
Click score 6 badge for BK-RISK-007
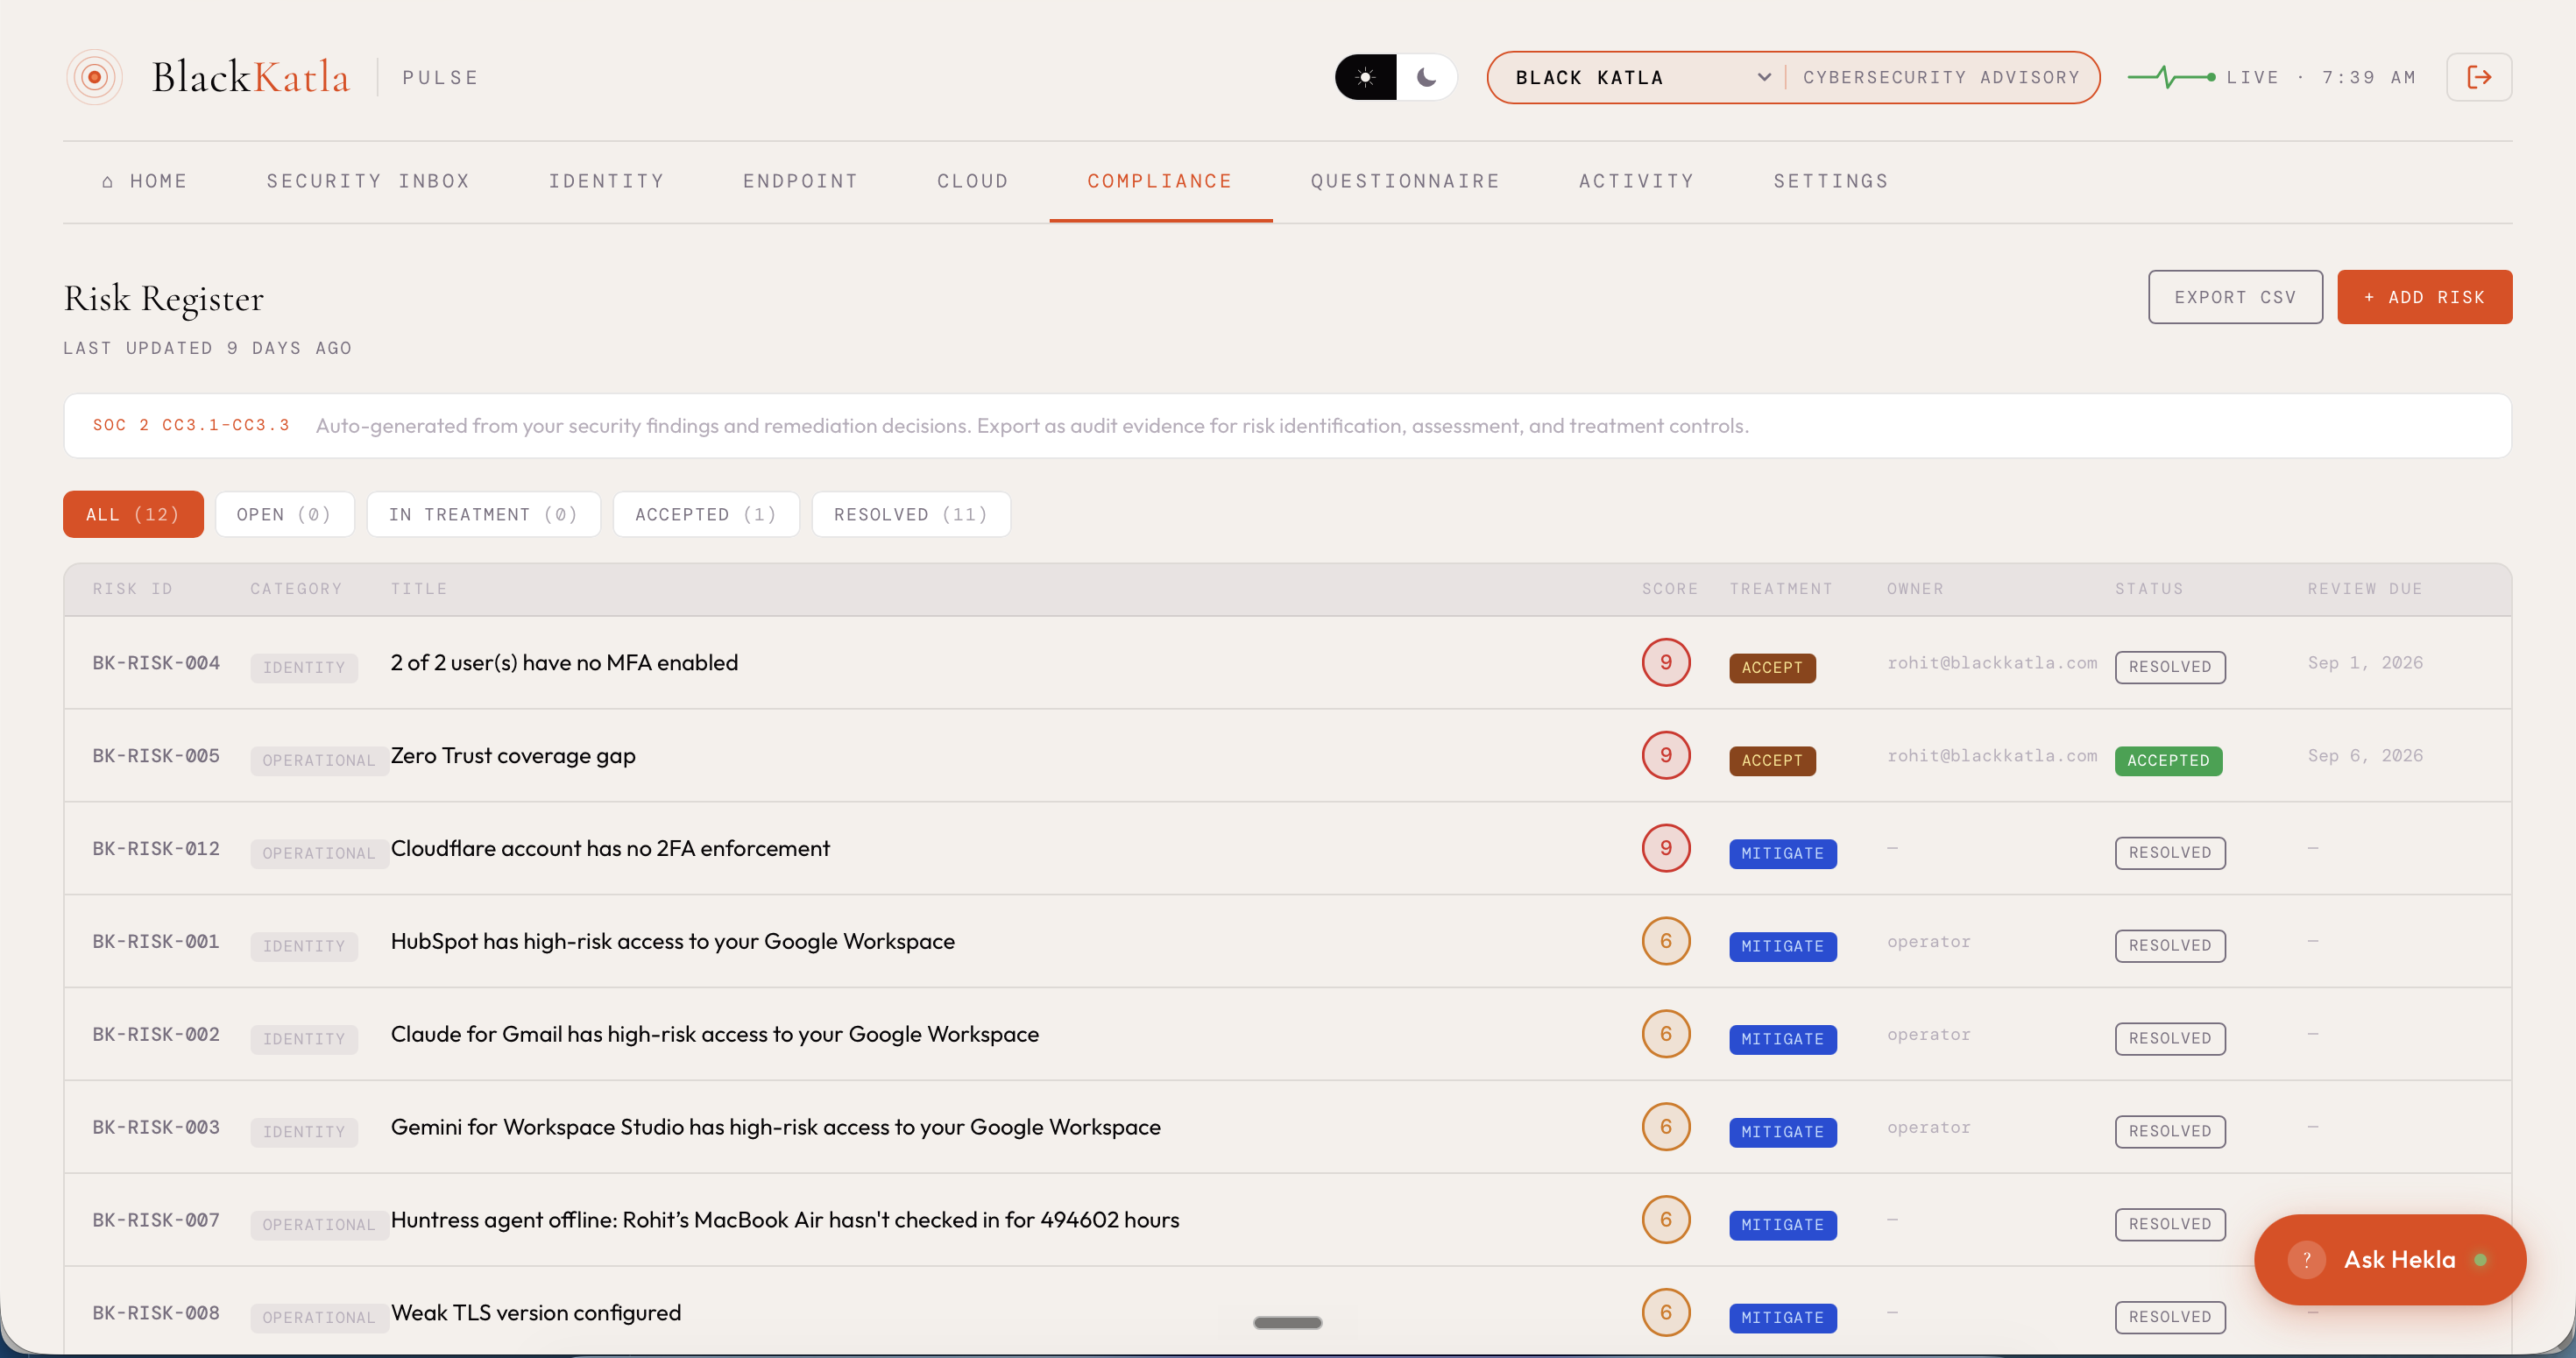pyautogui.click(x=1665, y=1220)
